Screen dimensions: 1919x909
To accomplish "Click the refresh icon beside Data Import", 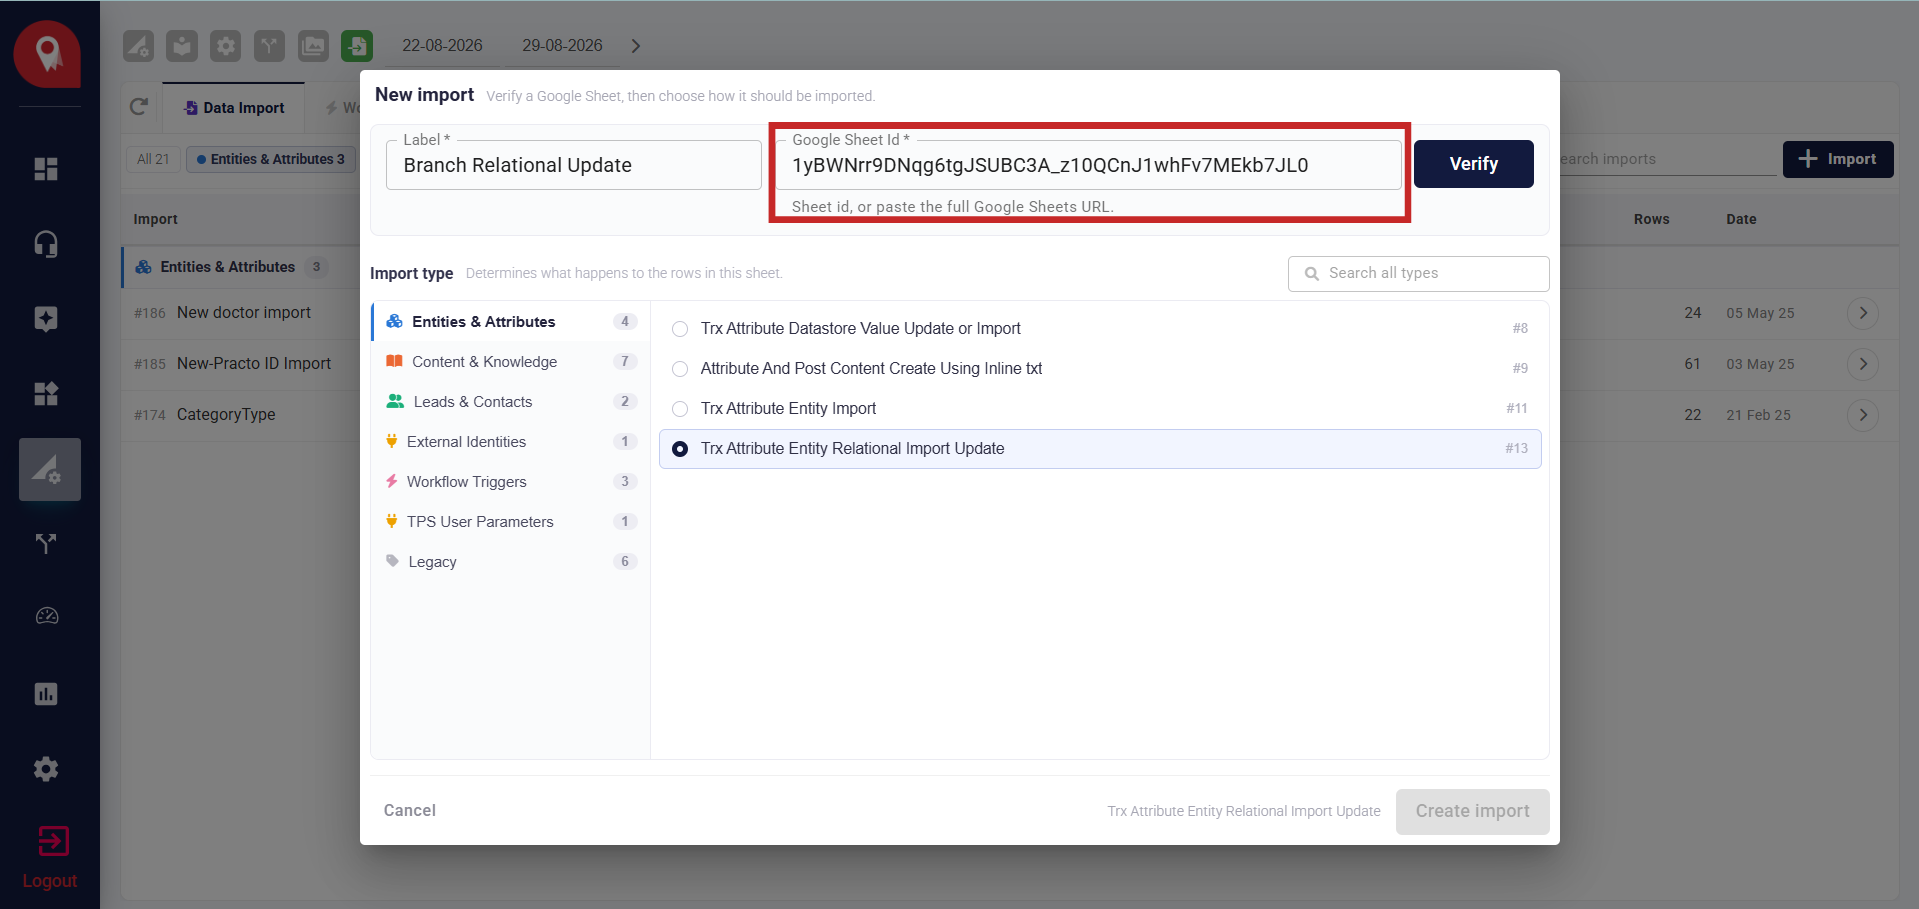I will [139, 107].
